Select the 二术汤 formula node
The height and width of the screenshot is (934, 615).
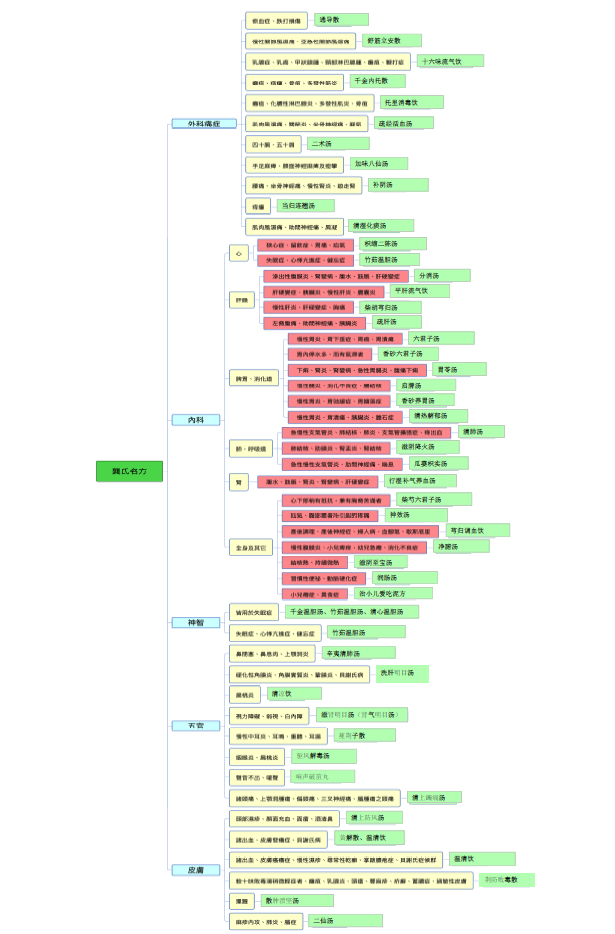[338, 144]
